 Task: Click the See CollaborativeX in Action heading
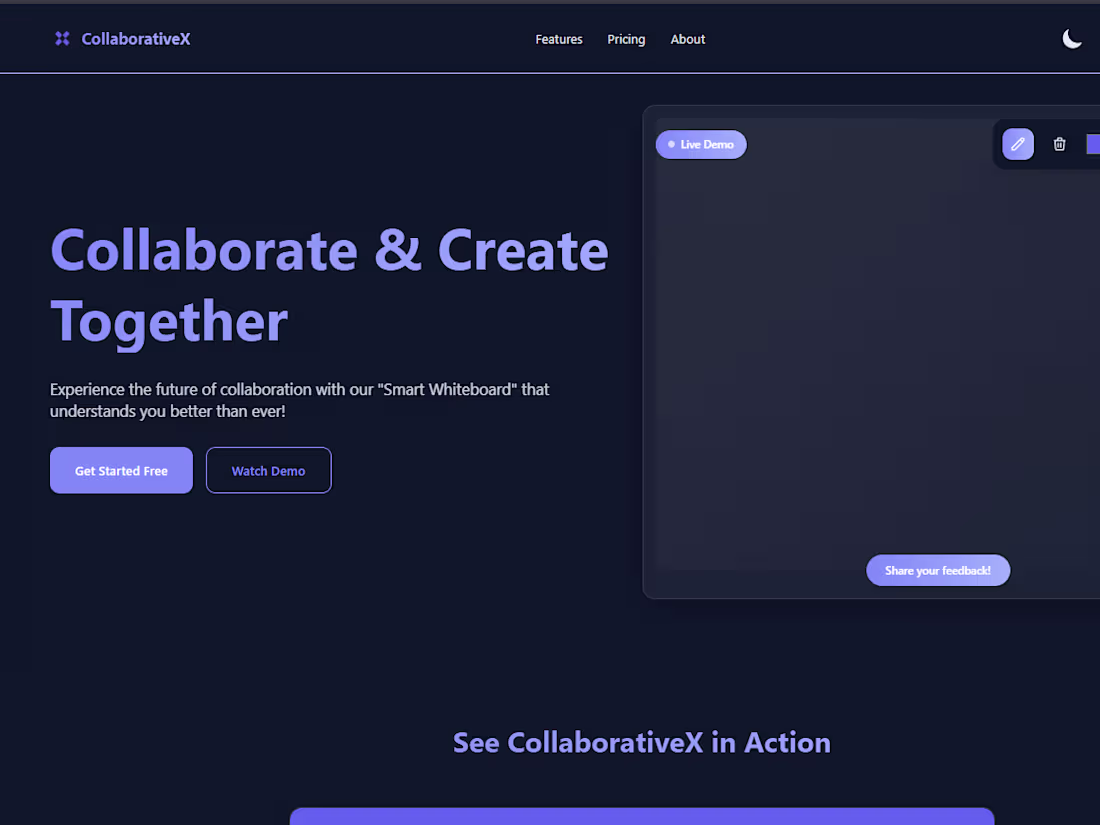tap(641, 742)
